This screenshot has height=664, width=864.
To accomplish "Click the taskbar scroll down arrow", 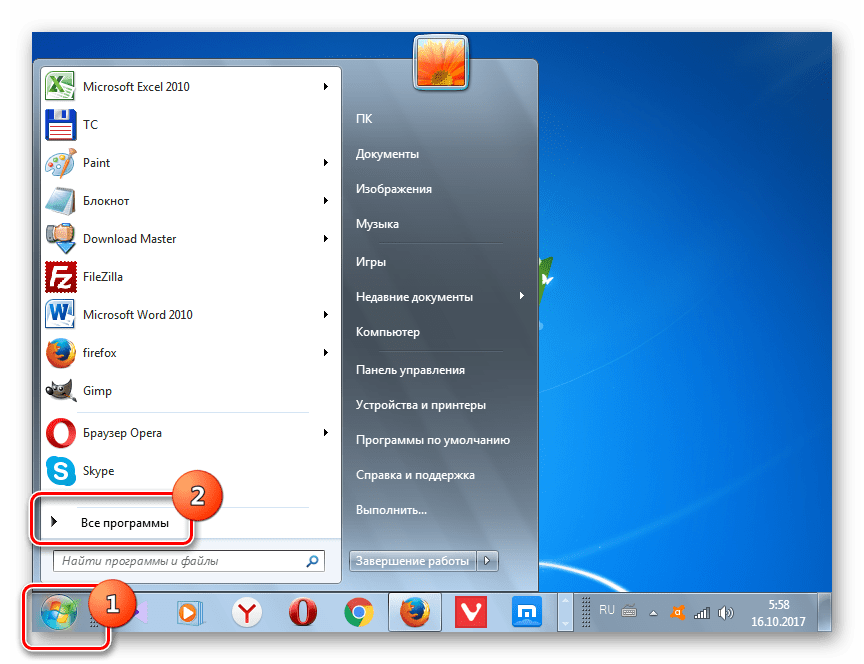I will tap(565, 623).
